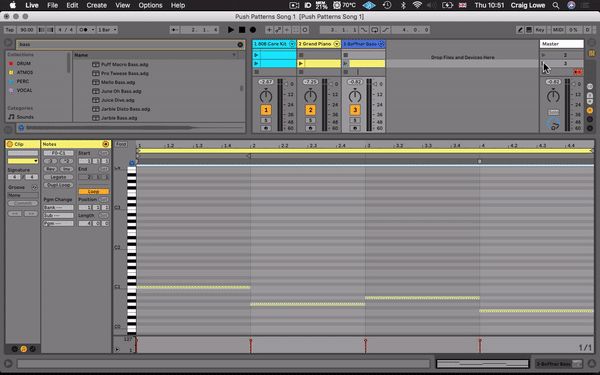Select DRUM collection in browser

pyautogui.click(x=24, y=64)
